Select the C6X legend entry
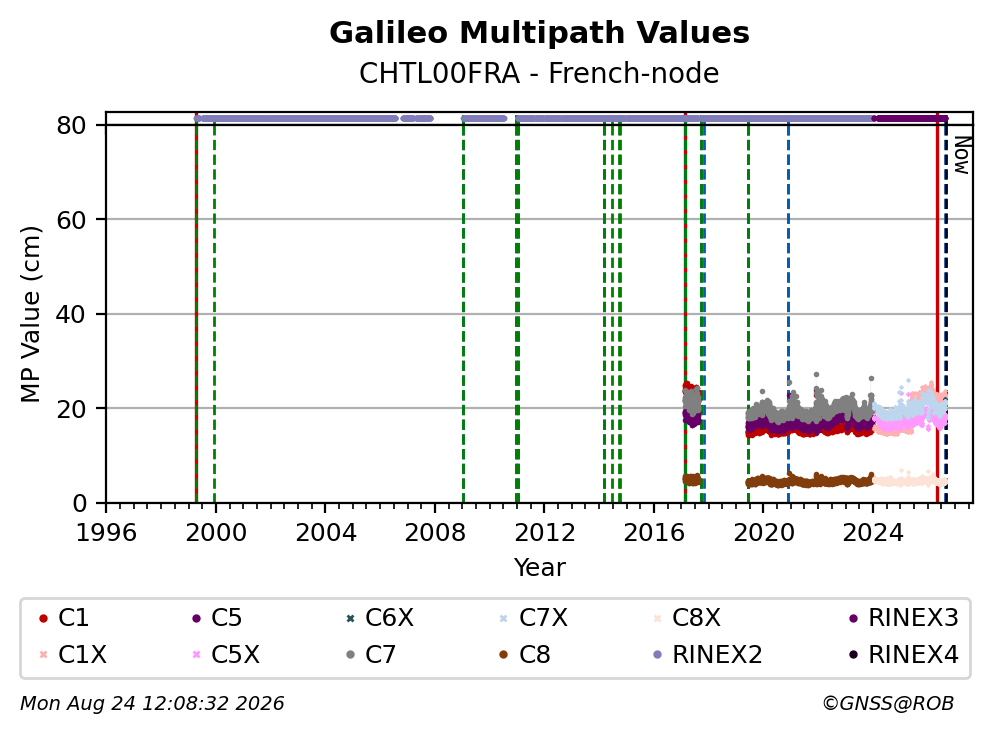 tap(381, 618)
